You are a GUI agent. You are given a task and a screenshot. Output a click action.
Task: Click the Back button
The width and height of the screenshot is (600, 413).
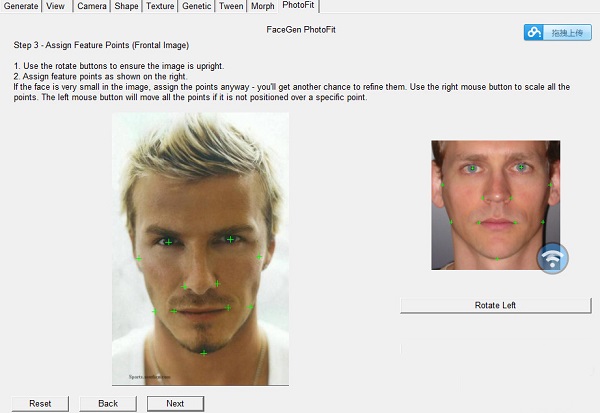pyautogui.click(x=108, y=404)
